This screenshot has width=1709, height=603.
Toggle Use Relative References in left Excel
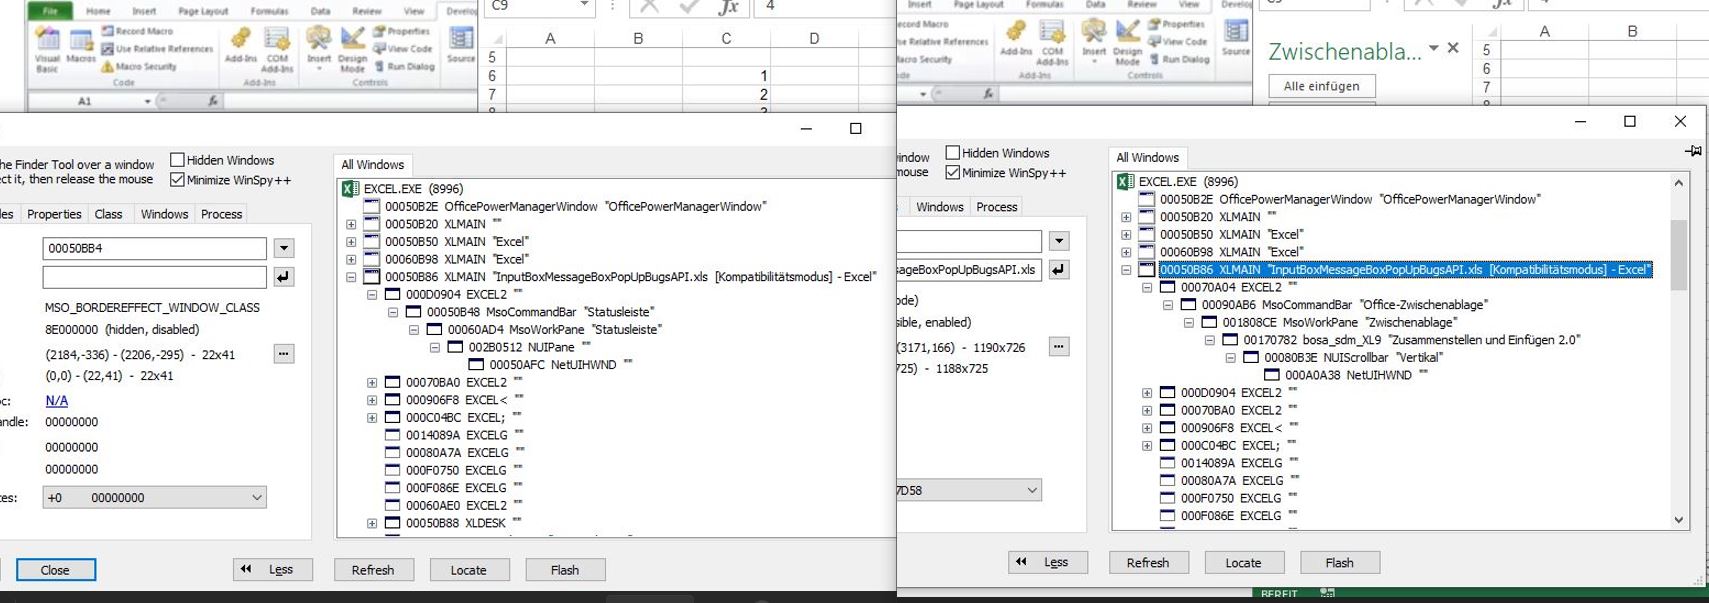pyautogui.click(x=158, y=49)
